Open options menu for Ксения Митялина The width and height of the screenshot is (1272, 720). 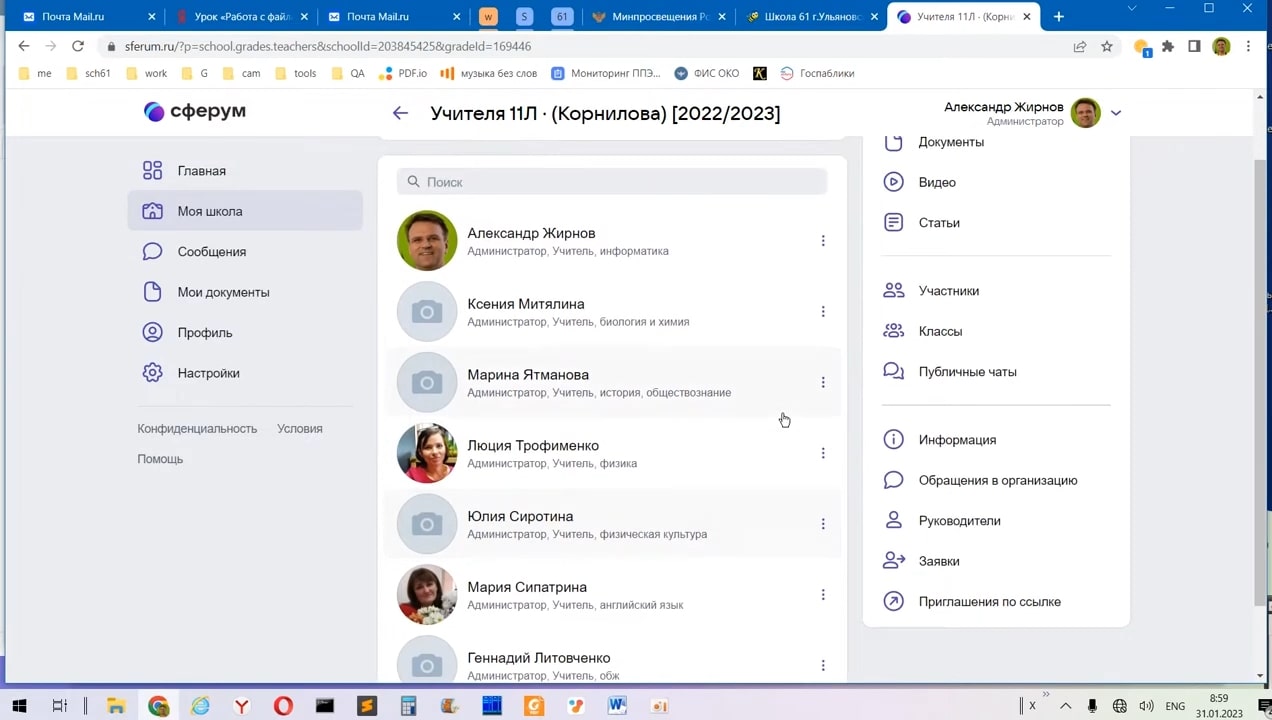tap(823, 312)
